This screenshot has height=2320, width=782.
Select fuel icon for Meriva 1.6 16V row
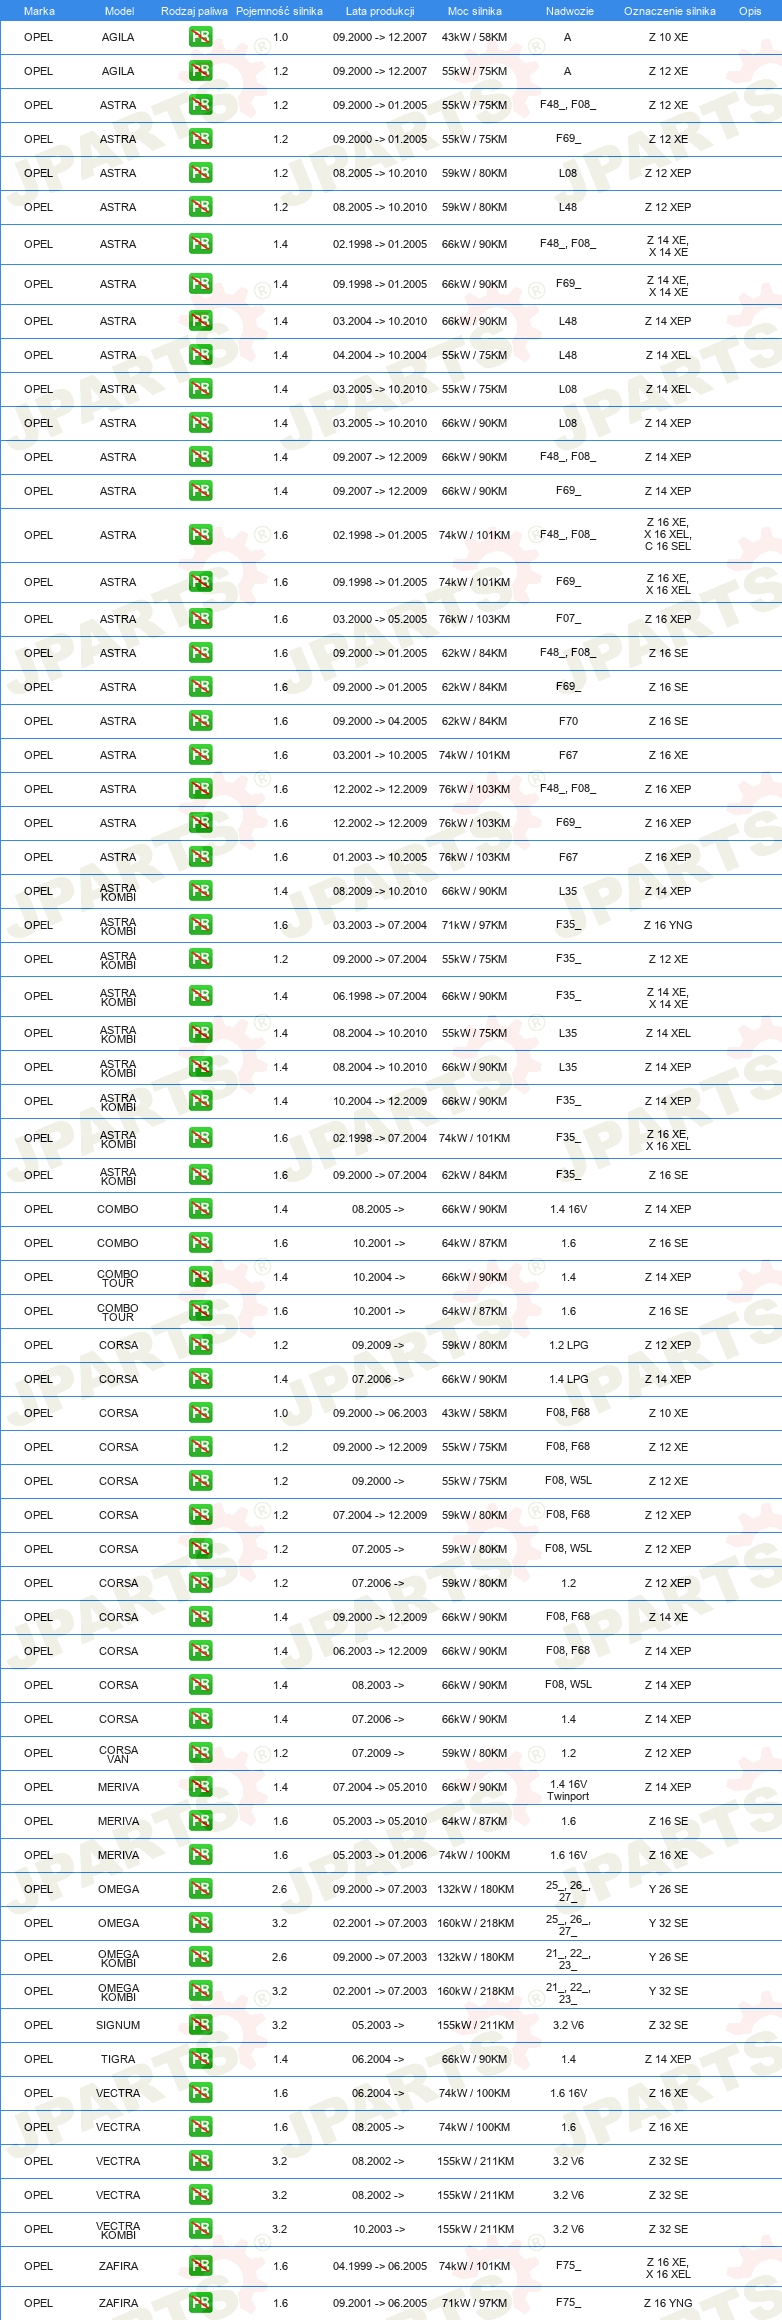200,1855
